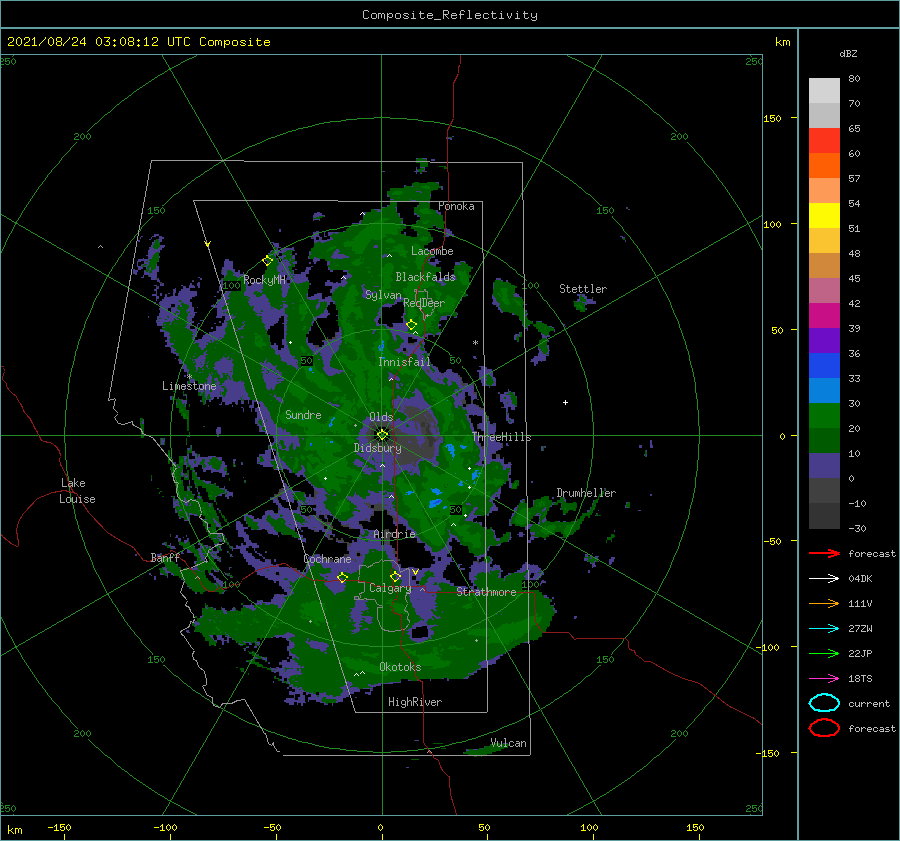Click the Calgary city label

pyautogui.click(x=390, y=588)
